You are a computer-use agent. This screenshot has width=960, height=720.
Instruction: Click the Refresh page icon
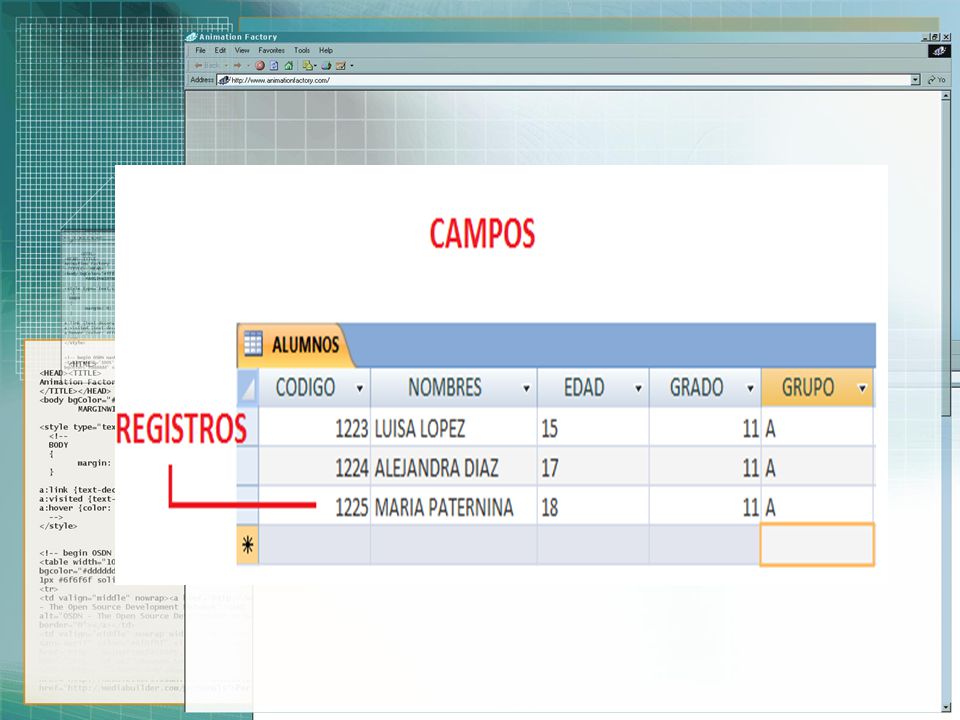(x=274, y=66)
